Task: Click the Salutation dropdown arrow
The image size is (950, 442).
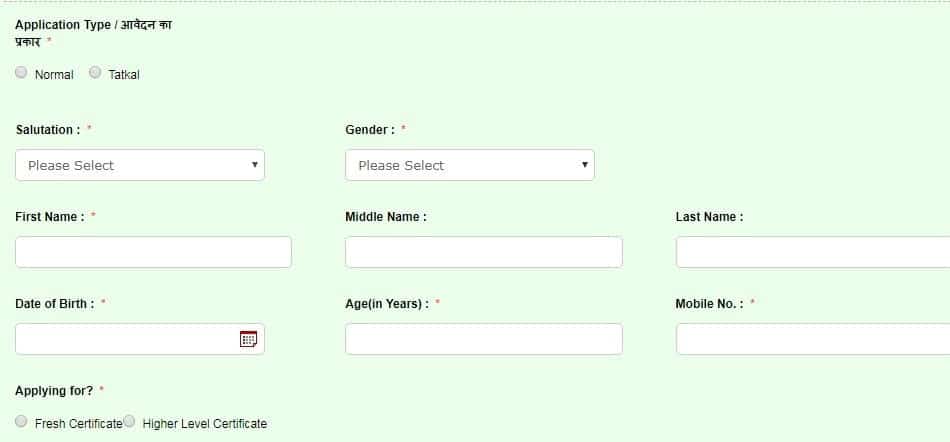Action: (255, 165)
